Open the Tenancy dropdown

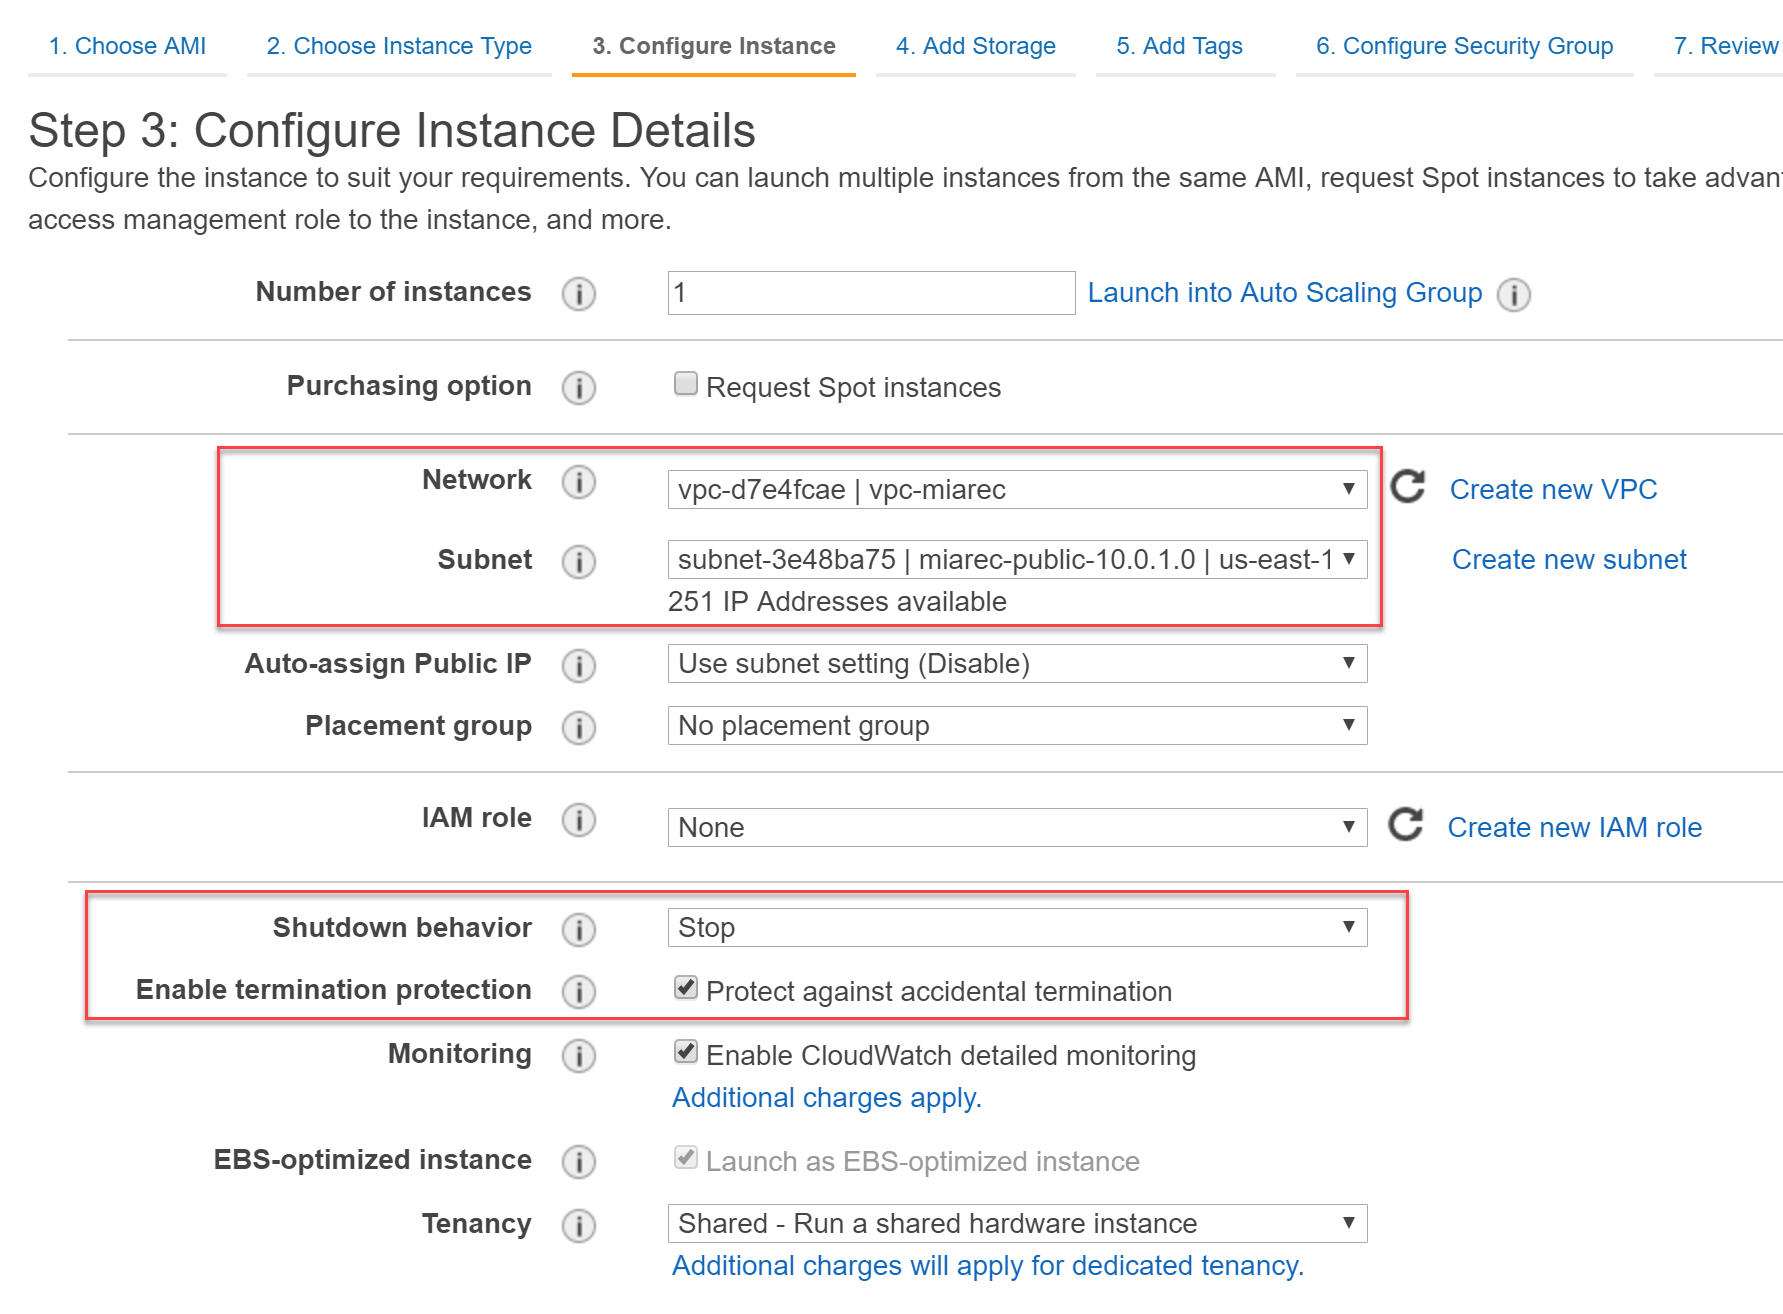(1017, 1224)
